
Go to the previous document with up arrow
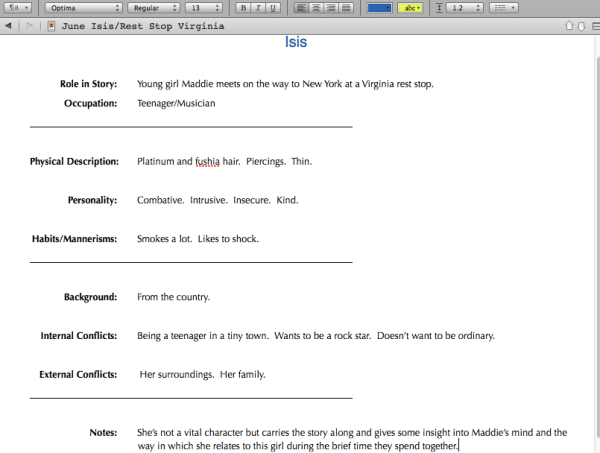569,26
